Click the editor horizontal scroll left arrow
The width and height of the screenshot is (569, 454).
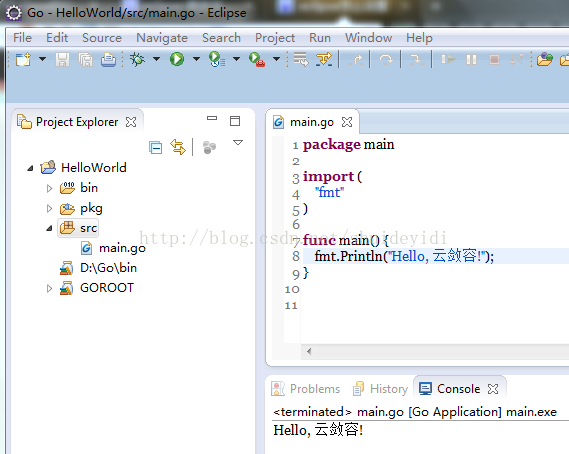tap(309, 351)
